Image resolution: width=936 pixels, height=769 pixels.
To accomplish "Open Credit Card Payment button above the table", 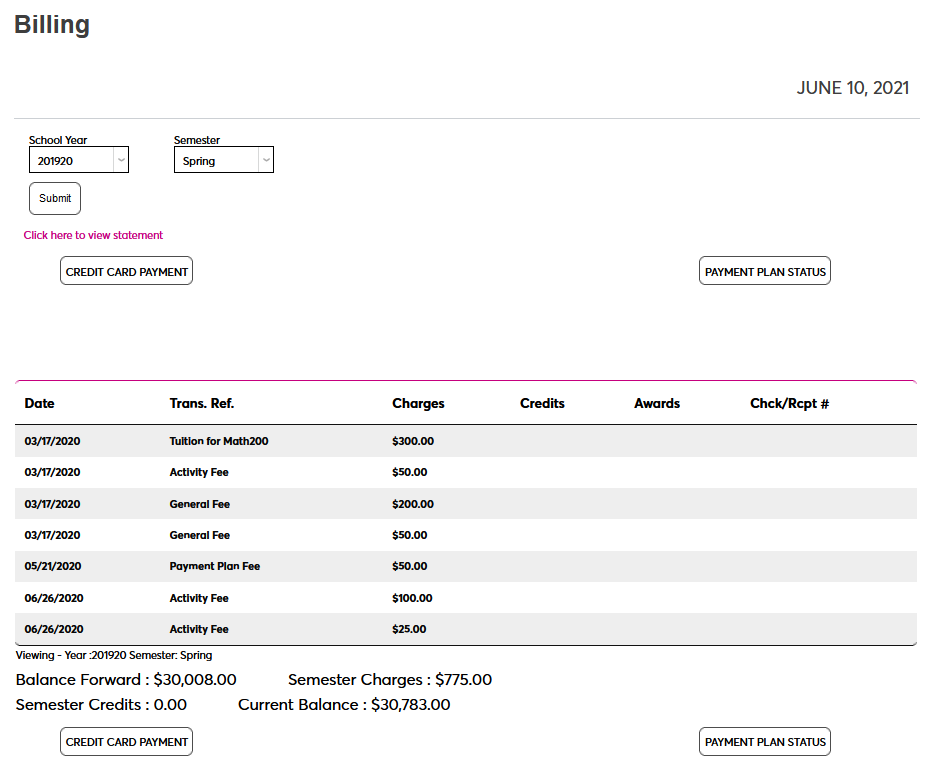I will click(x=126, y=271).
